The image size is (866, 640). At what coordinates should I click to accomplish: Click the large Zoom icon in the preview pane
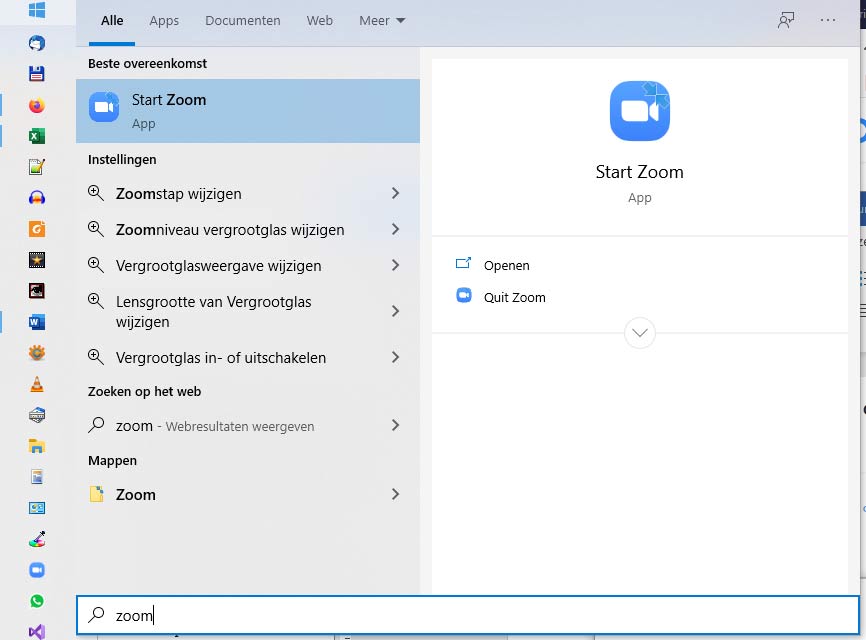pos(640,110)
